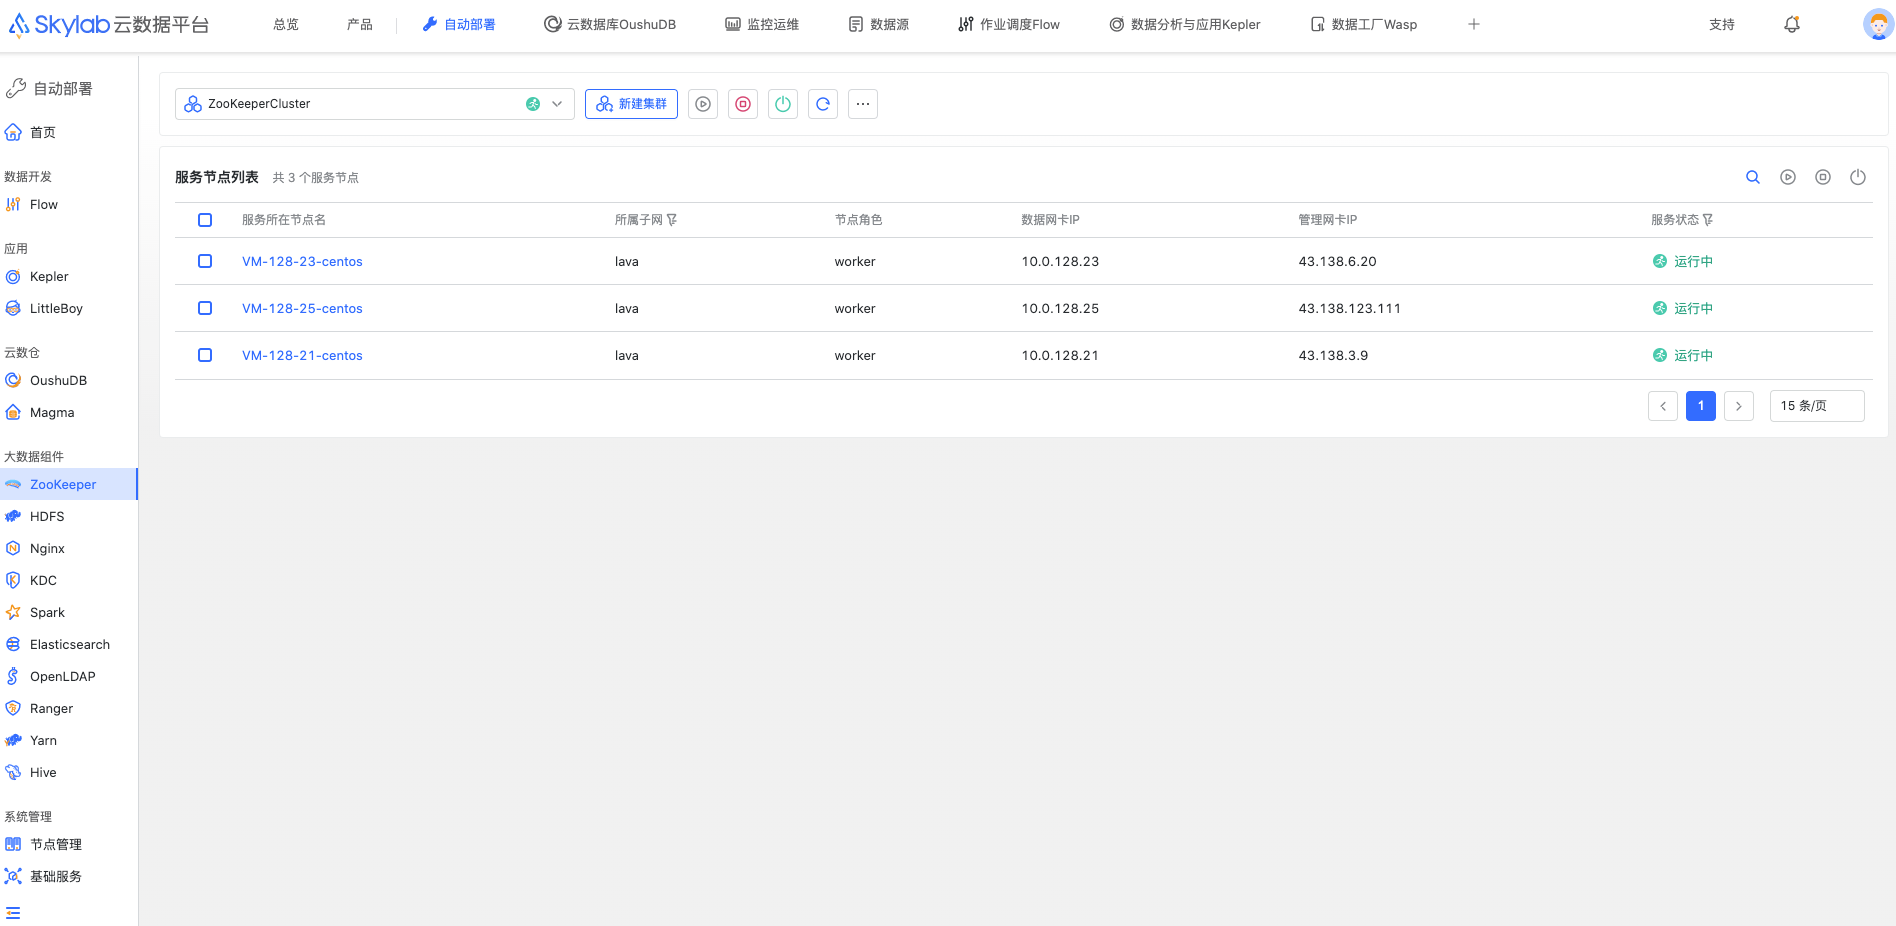The width and height of the screenshot is (1896, 926).
Task: Open the VM-128-25-centos node link
Action: [x=302, y=308]
